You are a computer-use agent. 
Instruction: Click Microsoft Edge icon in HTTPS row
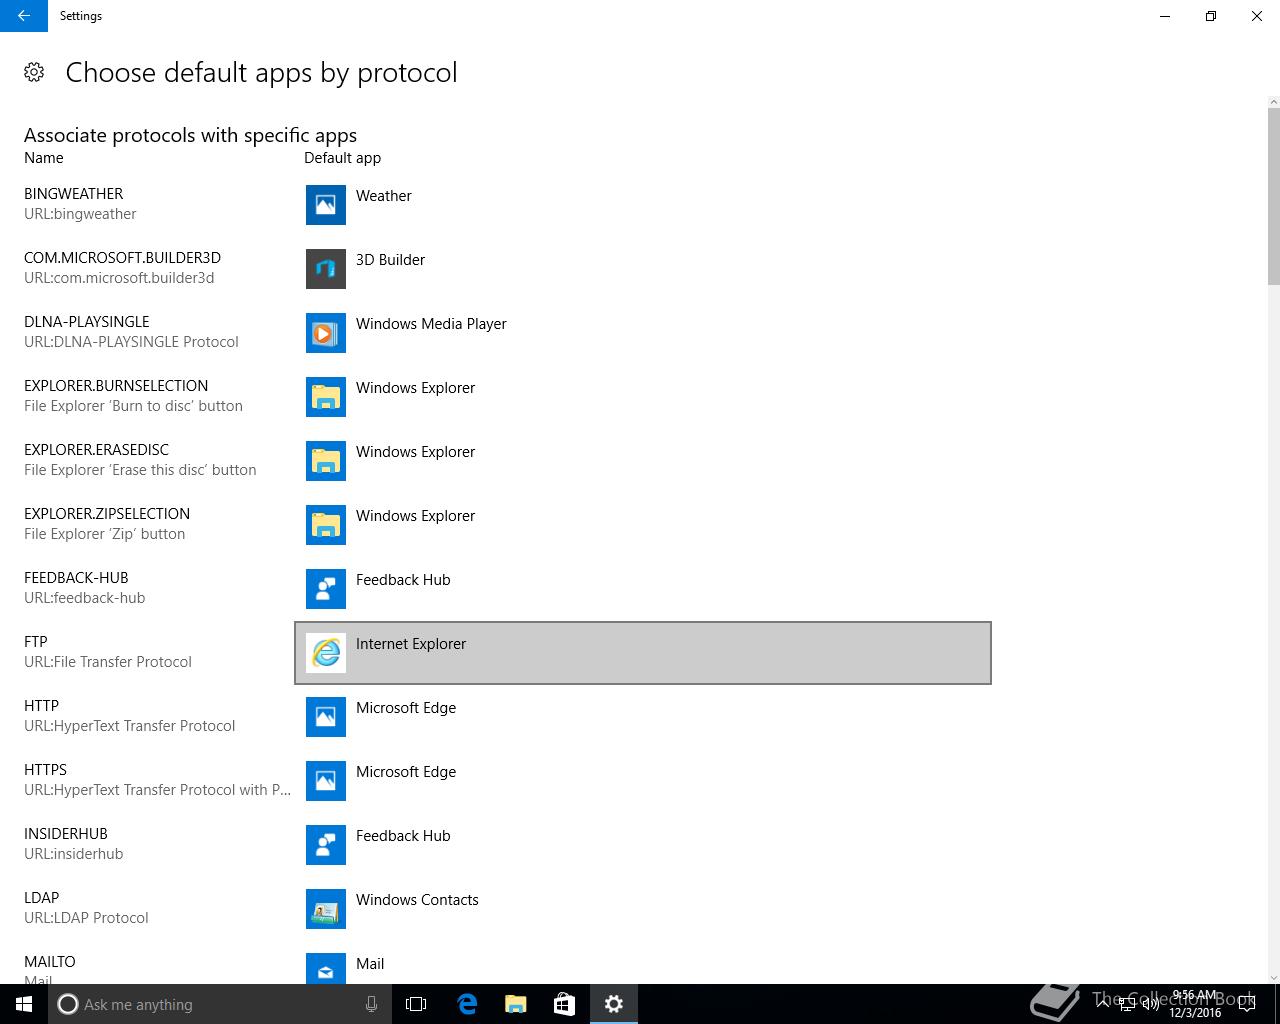[x=326, y=781]
